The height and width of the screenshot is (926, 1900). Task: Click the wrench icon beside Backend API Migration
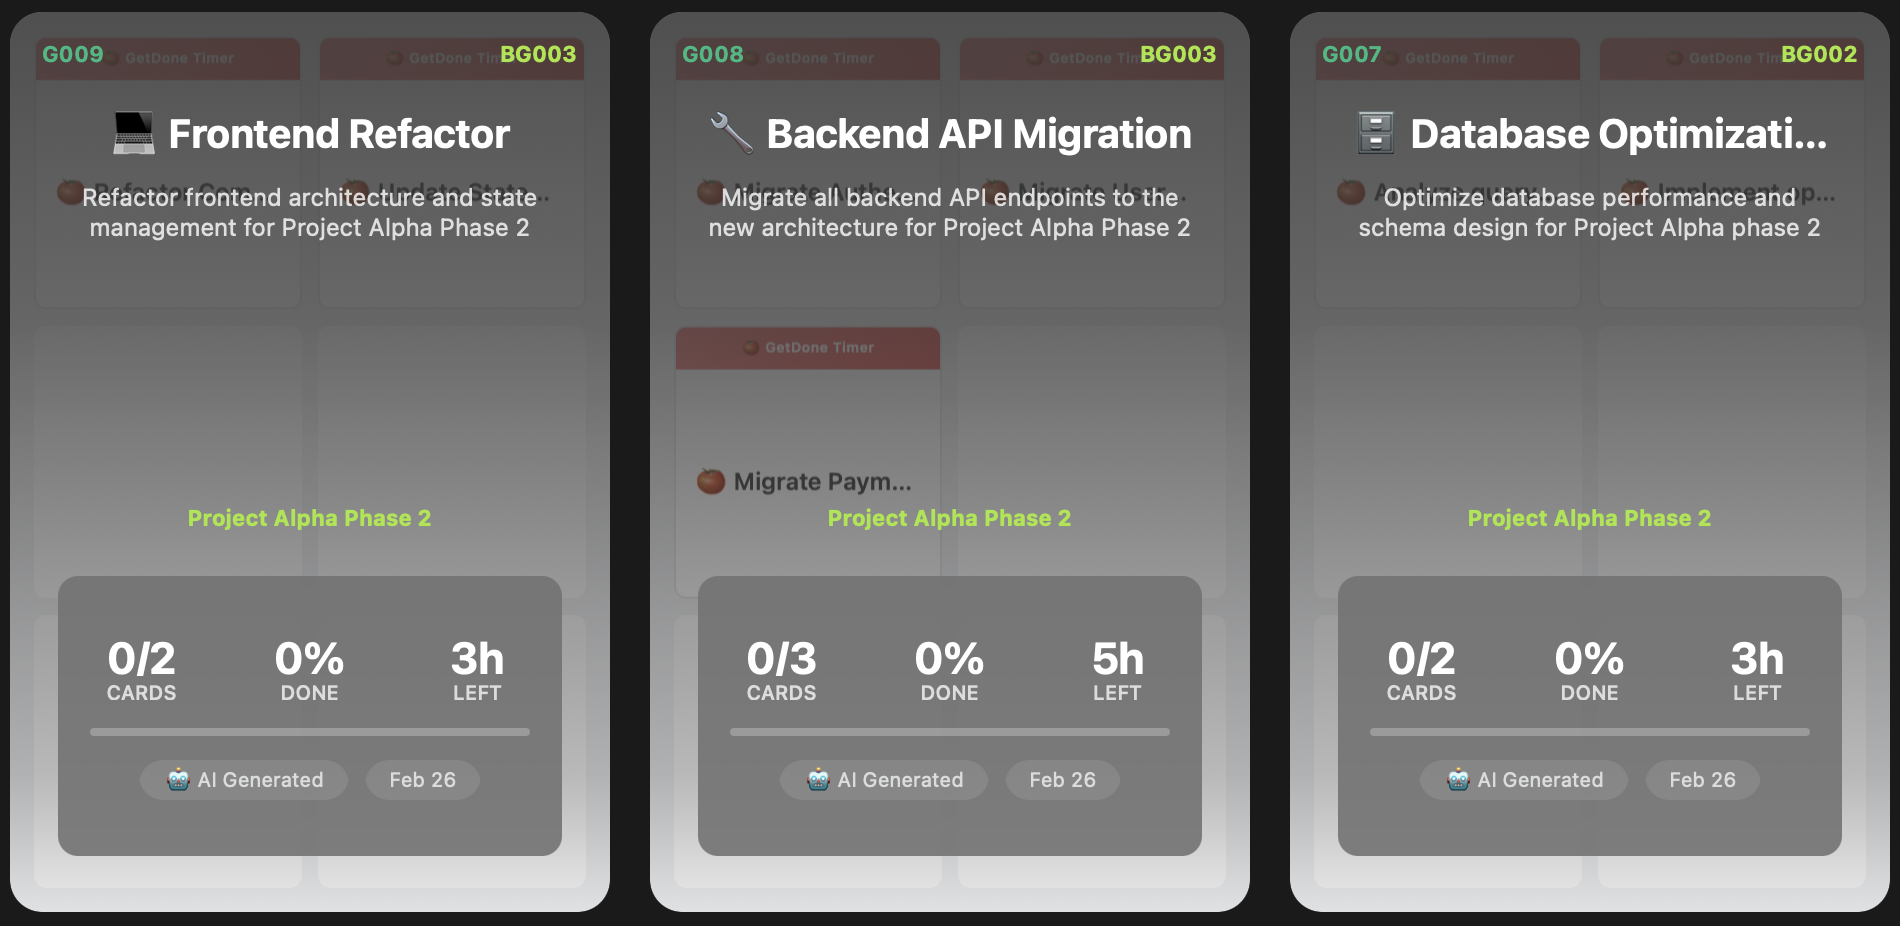point(732,134)
